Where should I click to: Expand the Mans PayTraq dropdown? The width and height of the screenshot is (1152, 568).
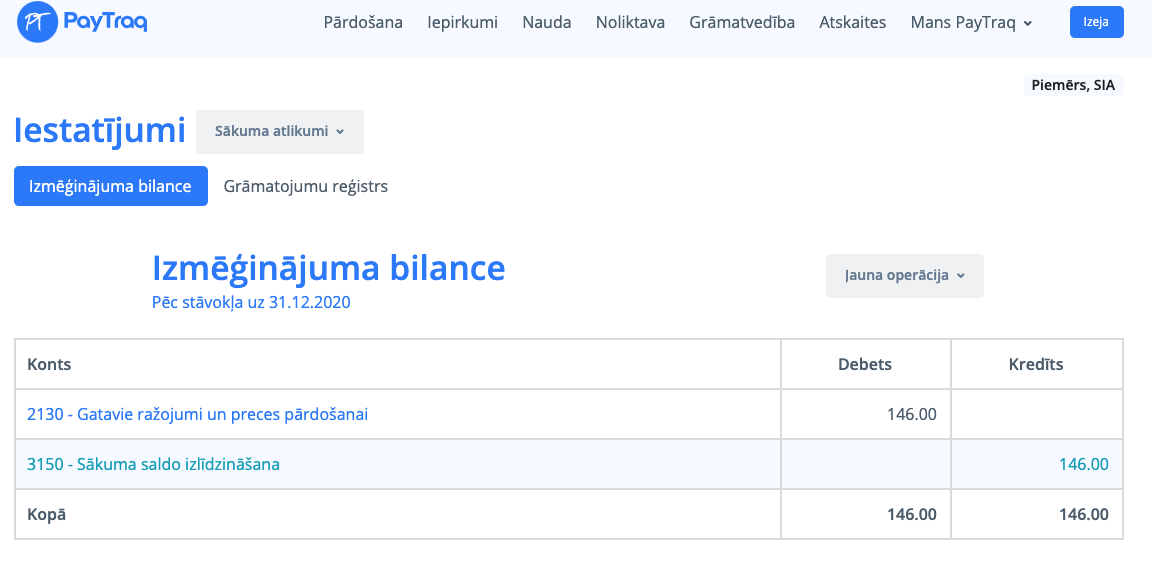(x=971, y=22)
